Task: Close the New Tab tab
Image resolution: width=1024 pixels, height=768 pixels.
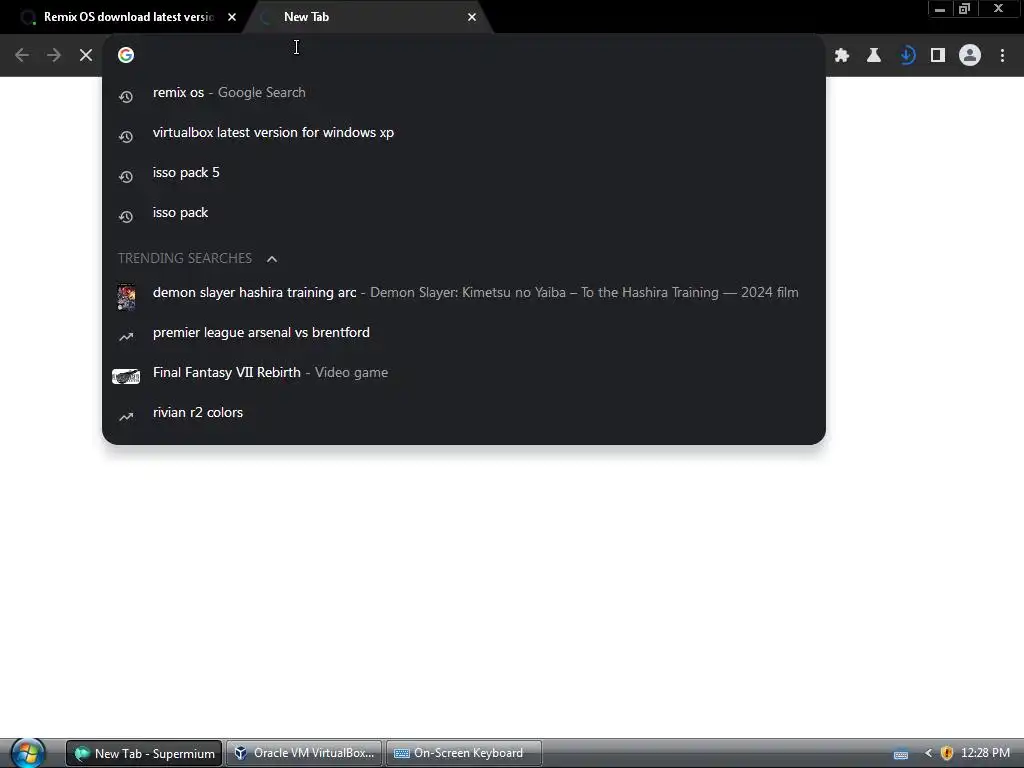Action: point(472,17)
